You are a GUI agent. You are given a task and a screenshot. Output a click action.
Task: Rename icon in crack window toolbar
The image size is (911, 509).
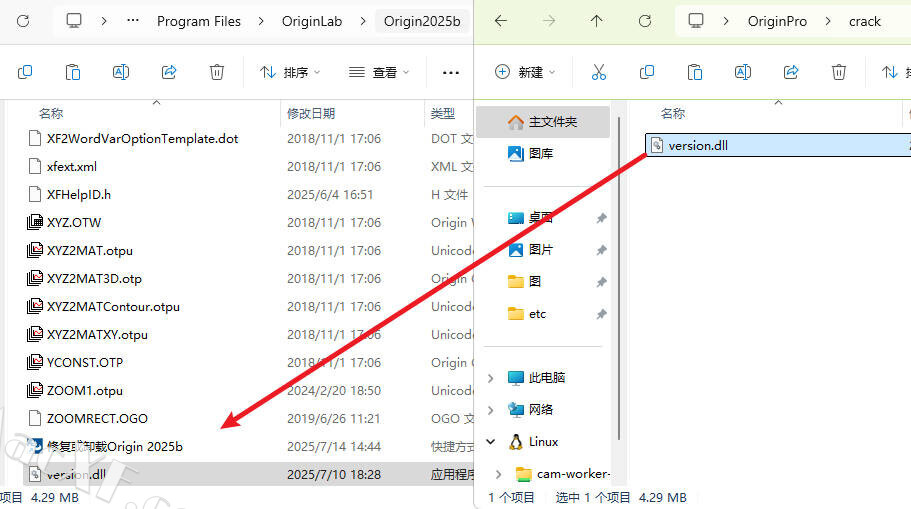[x=743, y=72]
